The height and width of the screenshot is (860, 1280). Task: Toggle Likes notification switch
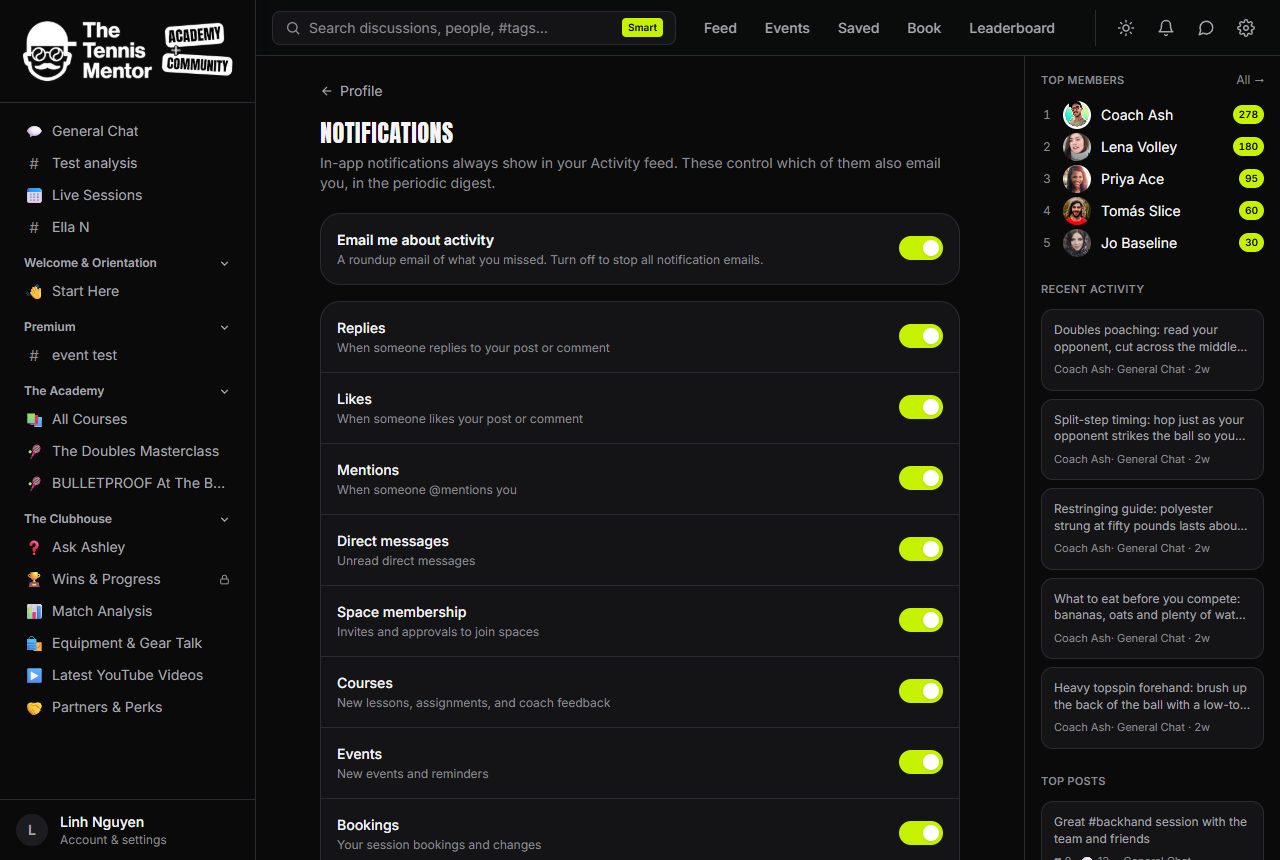(x=921, y=407)
